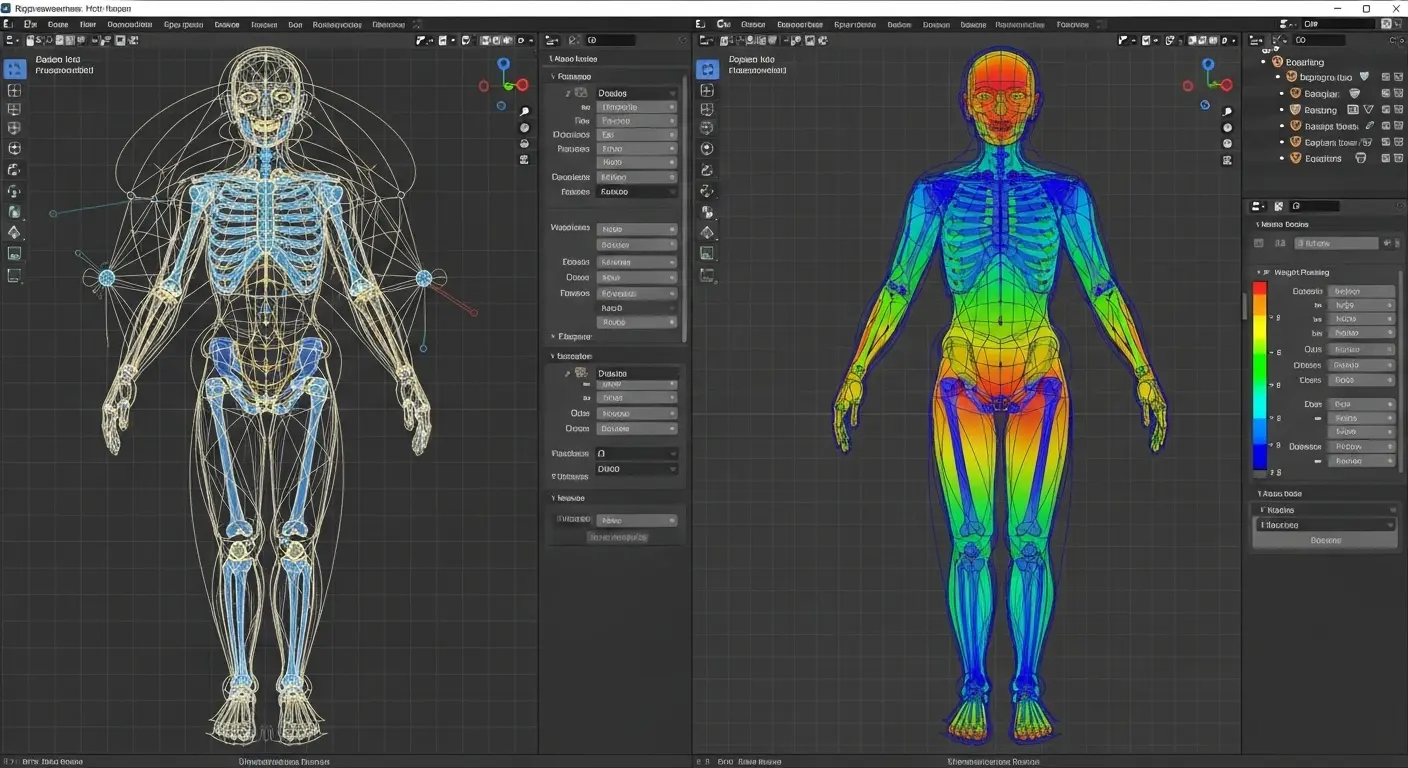Open the Doodos dropdown in the properties panel
The height and width of the screenshot is (768, 1408).
tap(637, 92)
